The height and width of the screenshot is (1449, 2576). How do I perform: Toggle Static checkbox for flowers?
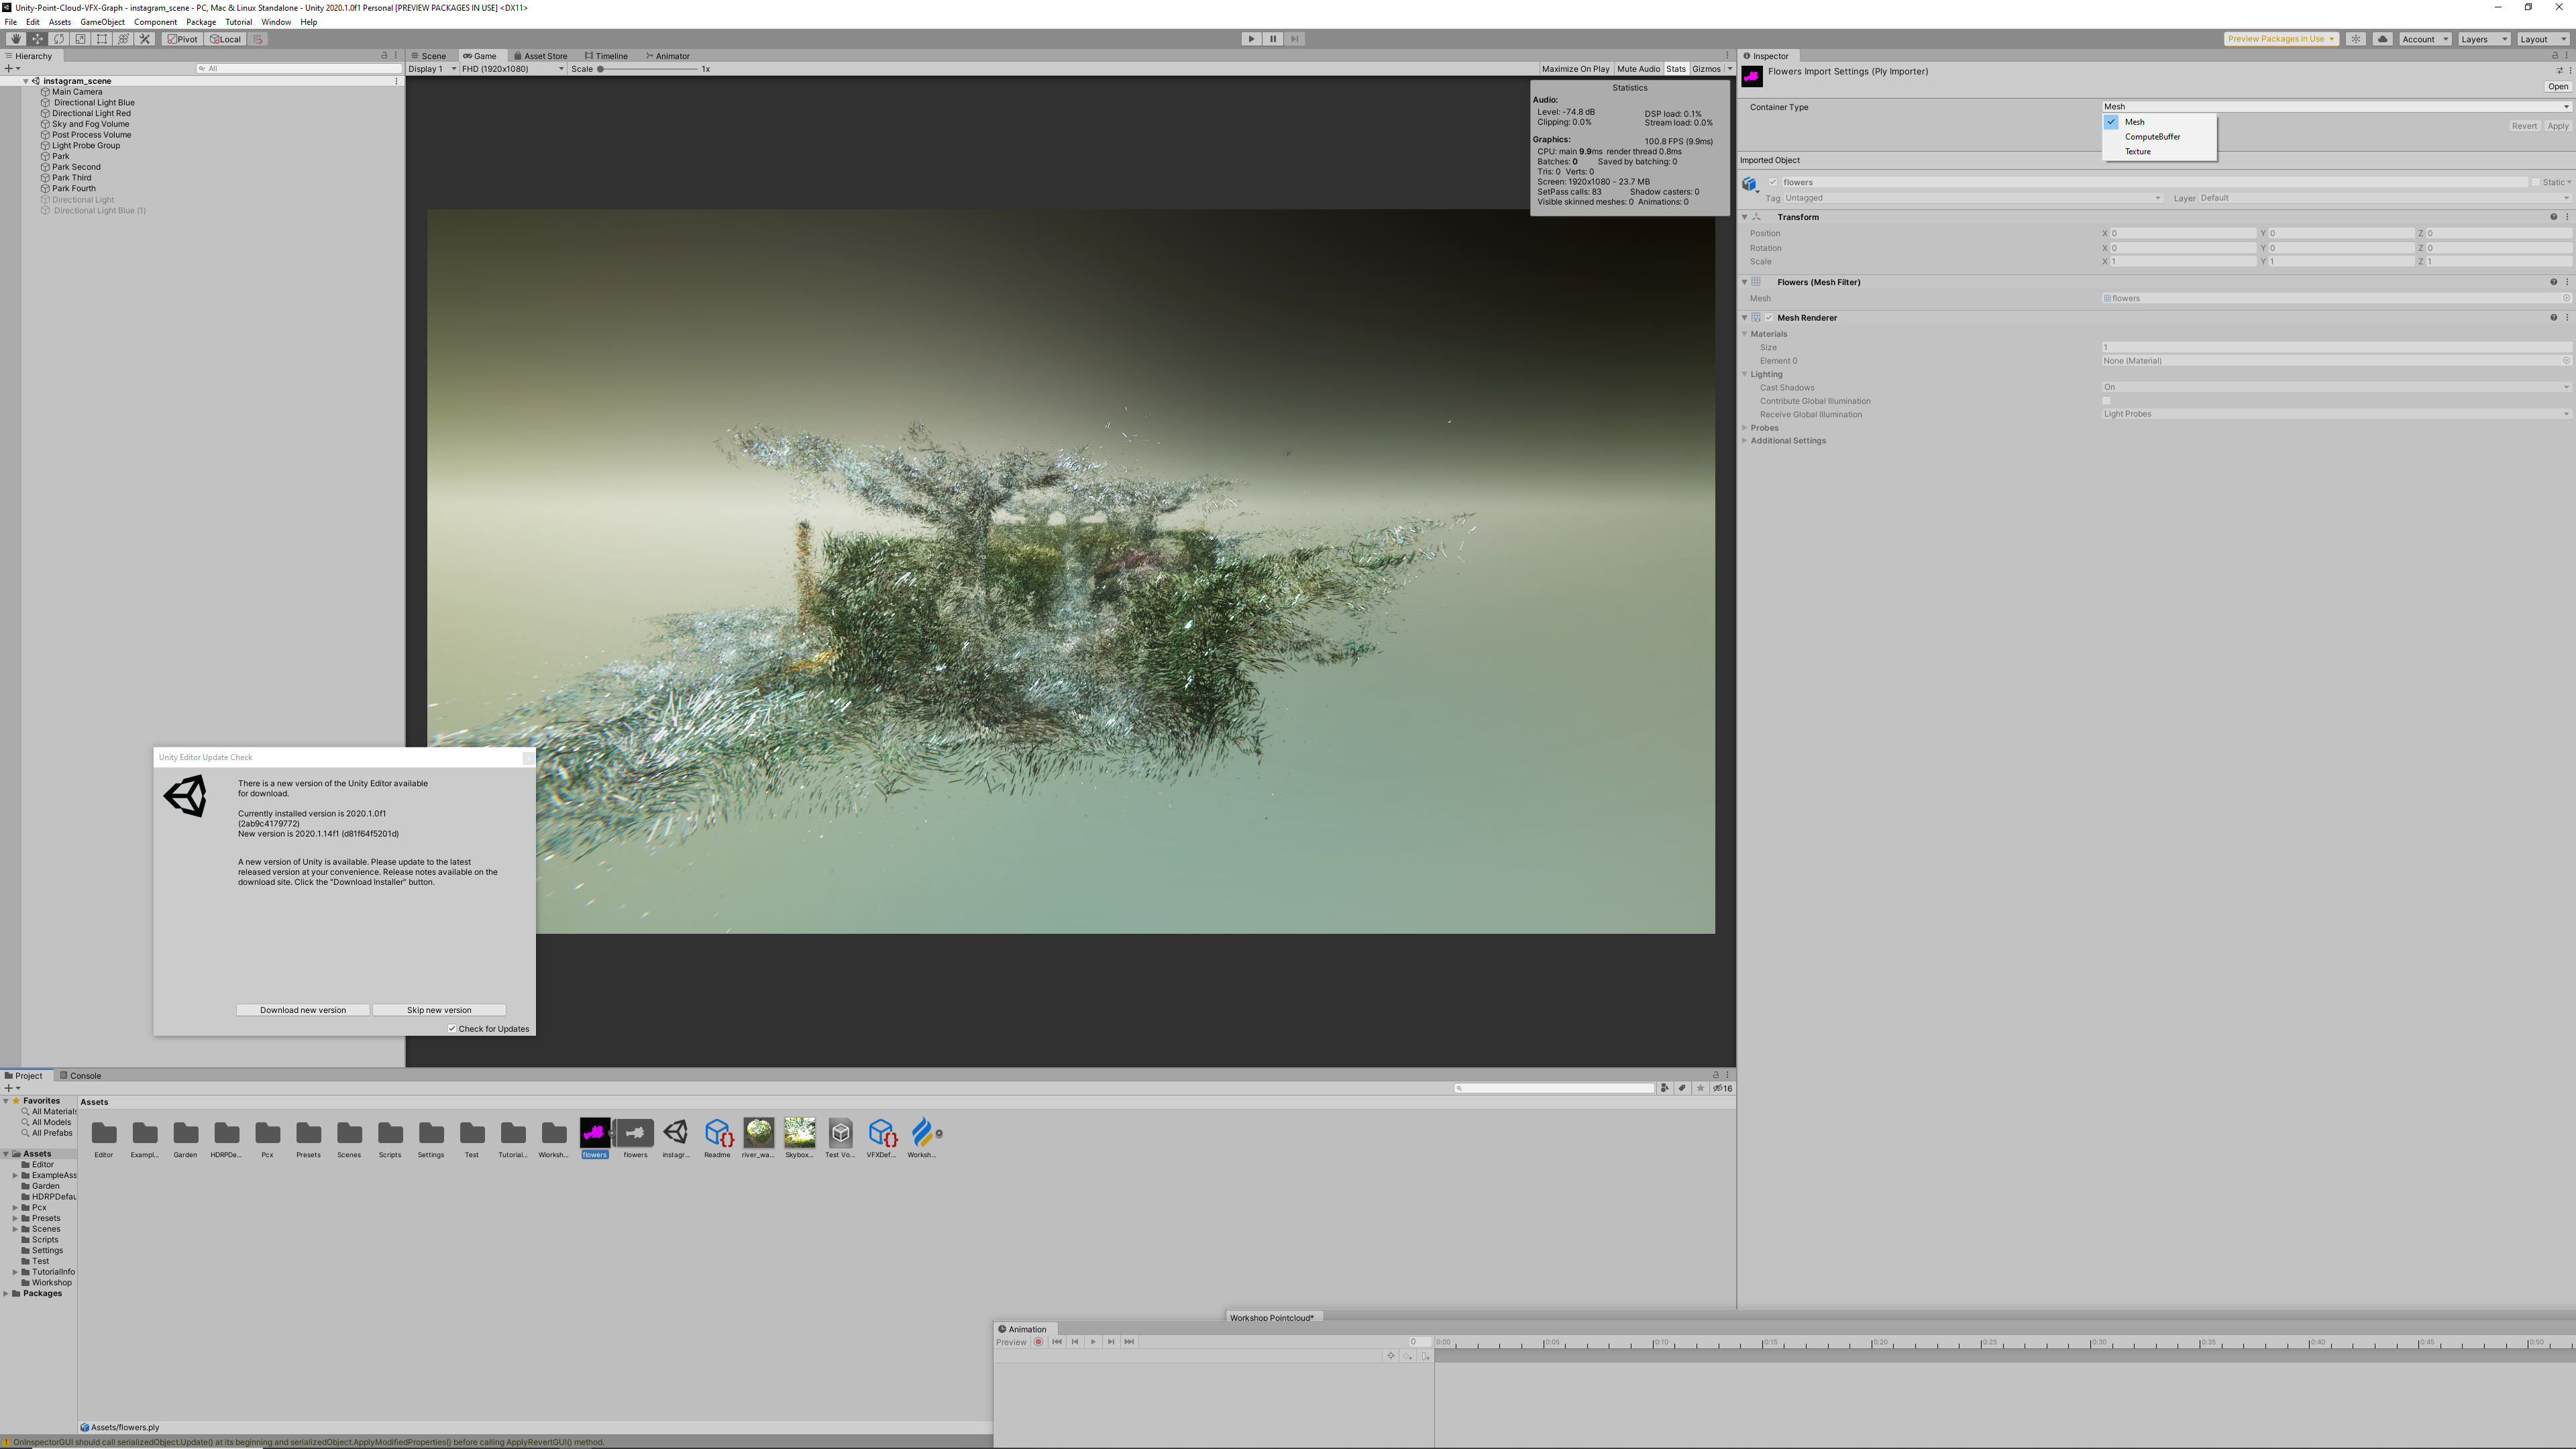pos(2535,182)
